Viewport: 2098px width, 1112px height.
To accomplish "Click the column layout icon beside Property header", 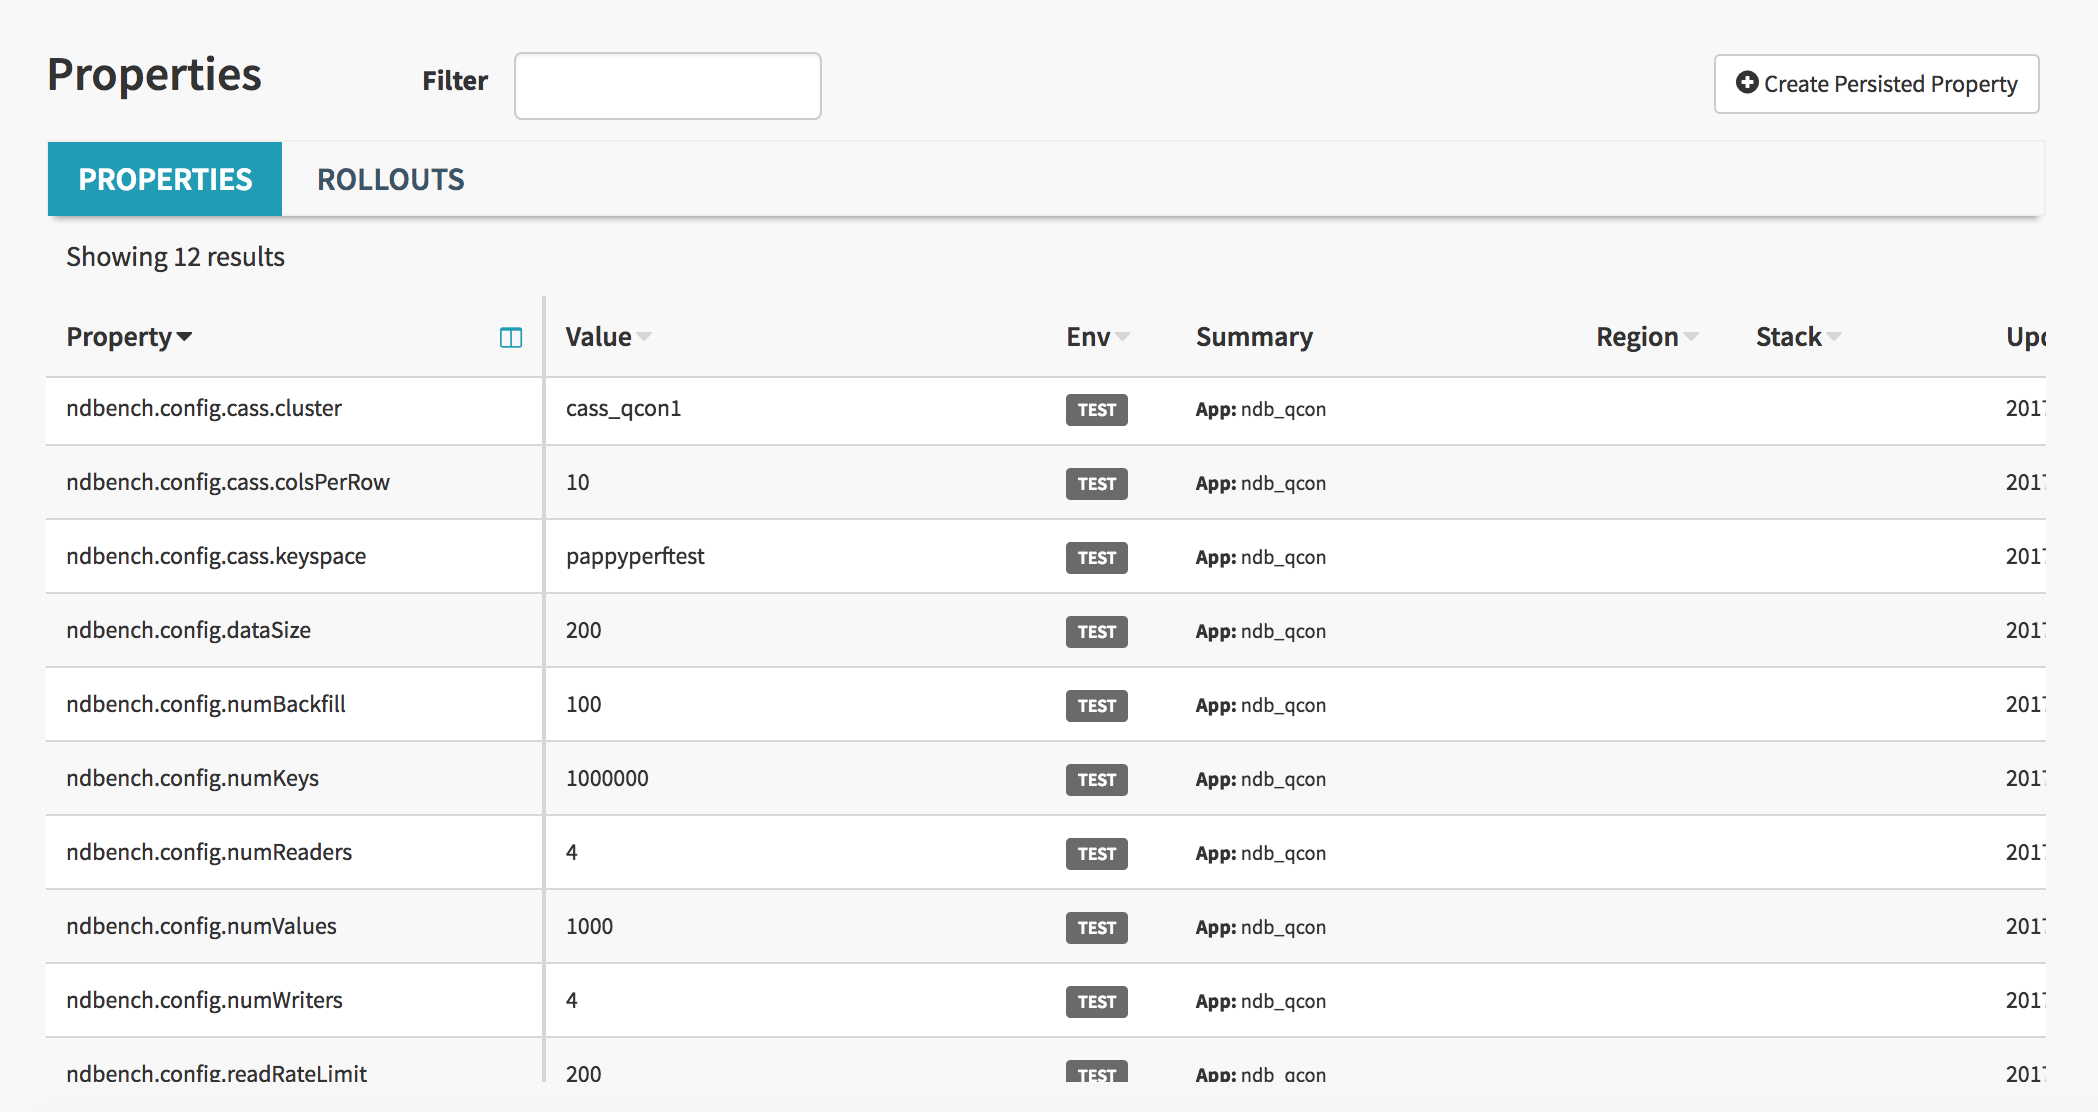I will pos(511,338).
